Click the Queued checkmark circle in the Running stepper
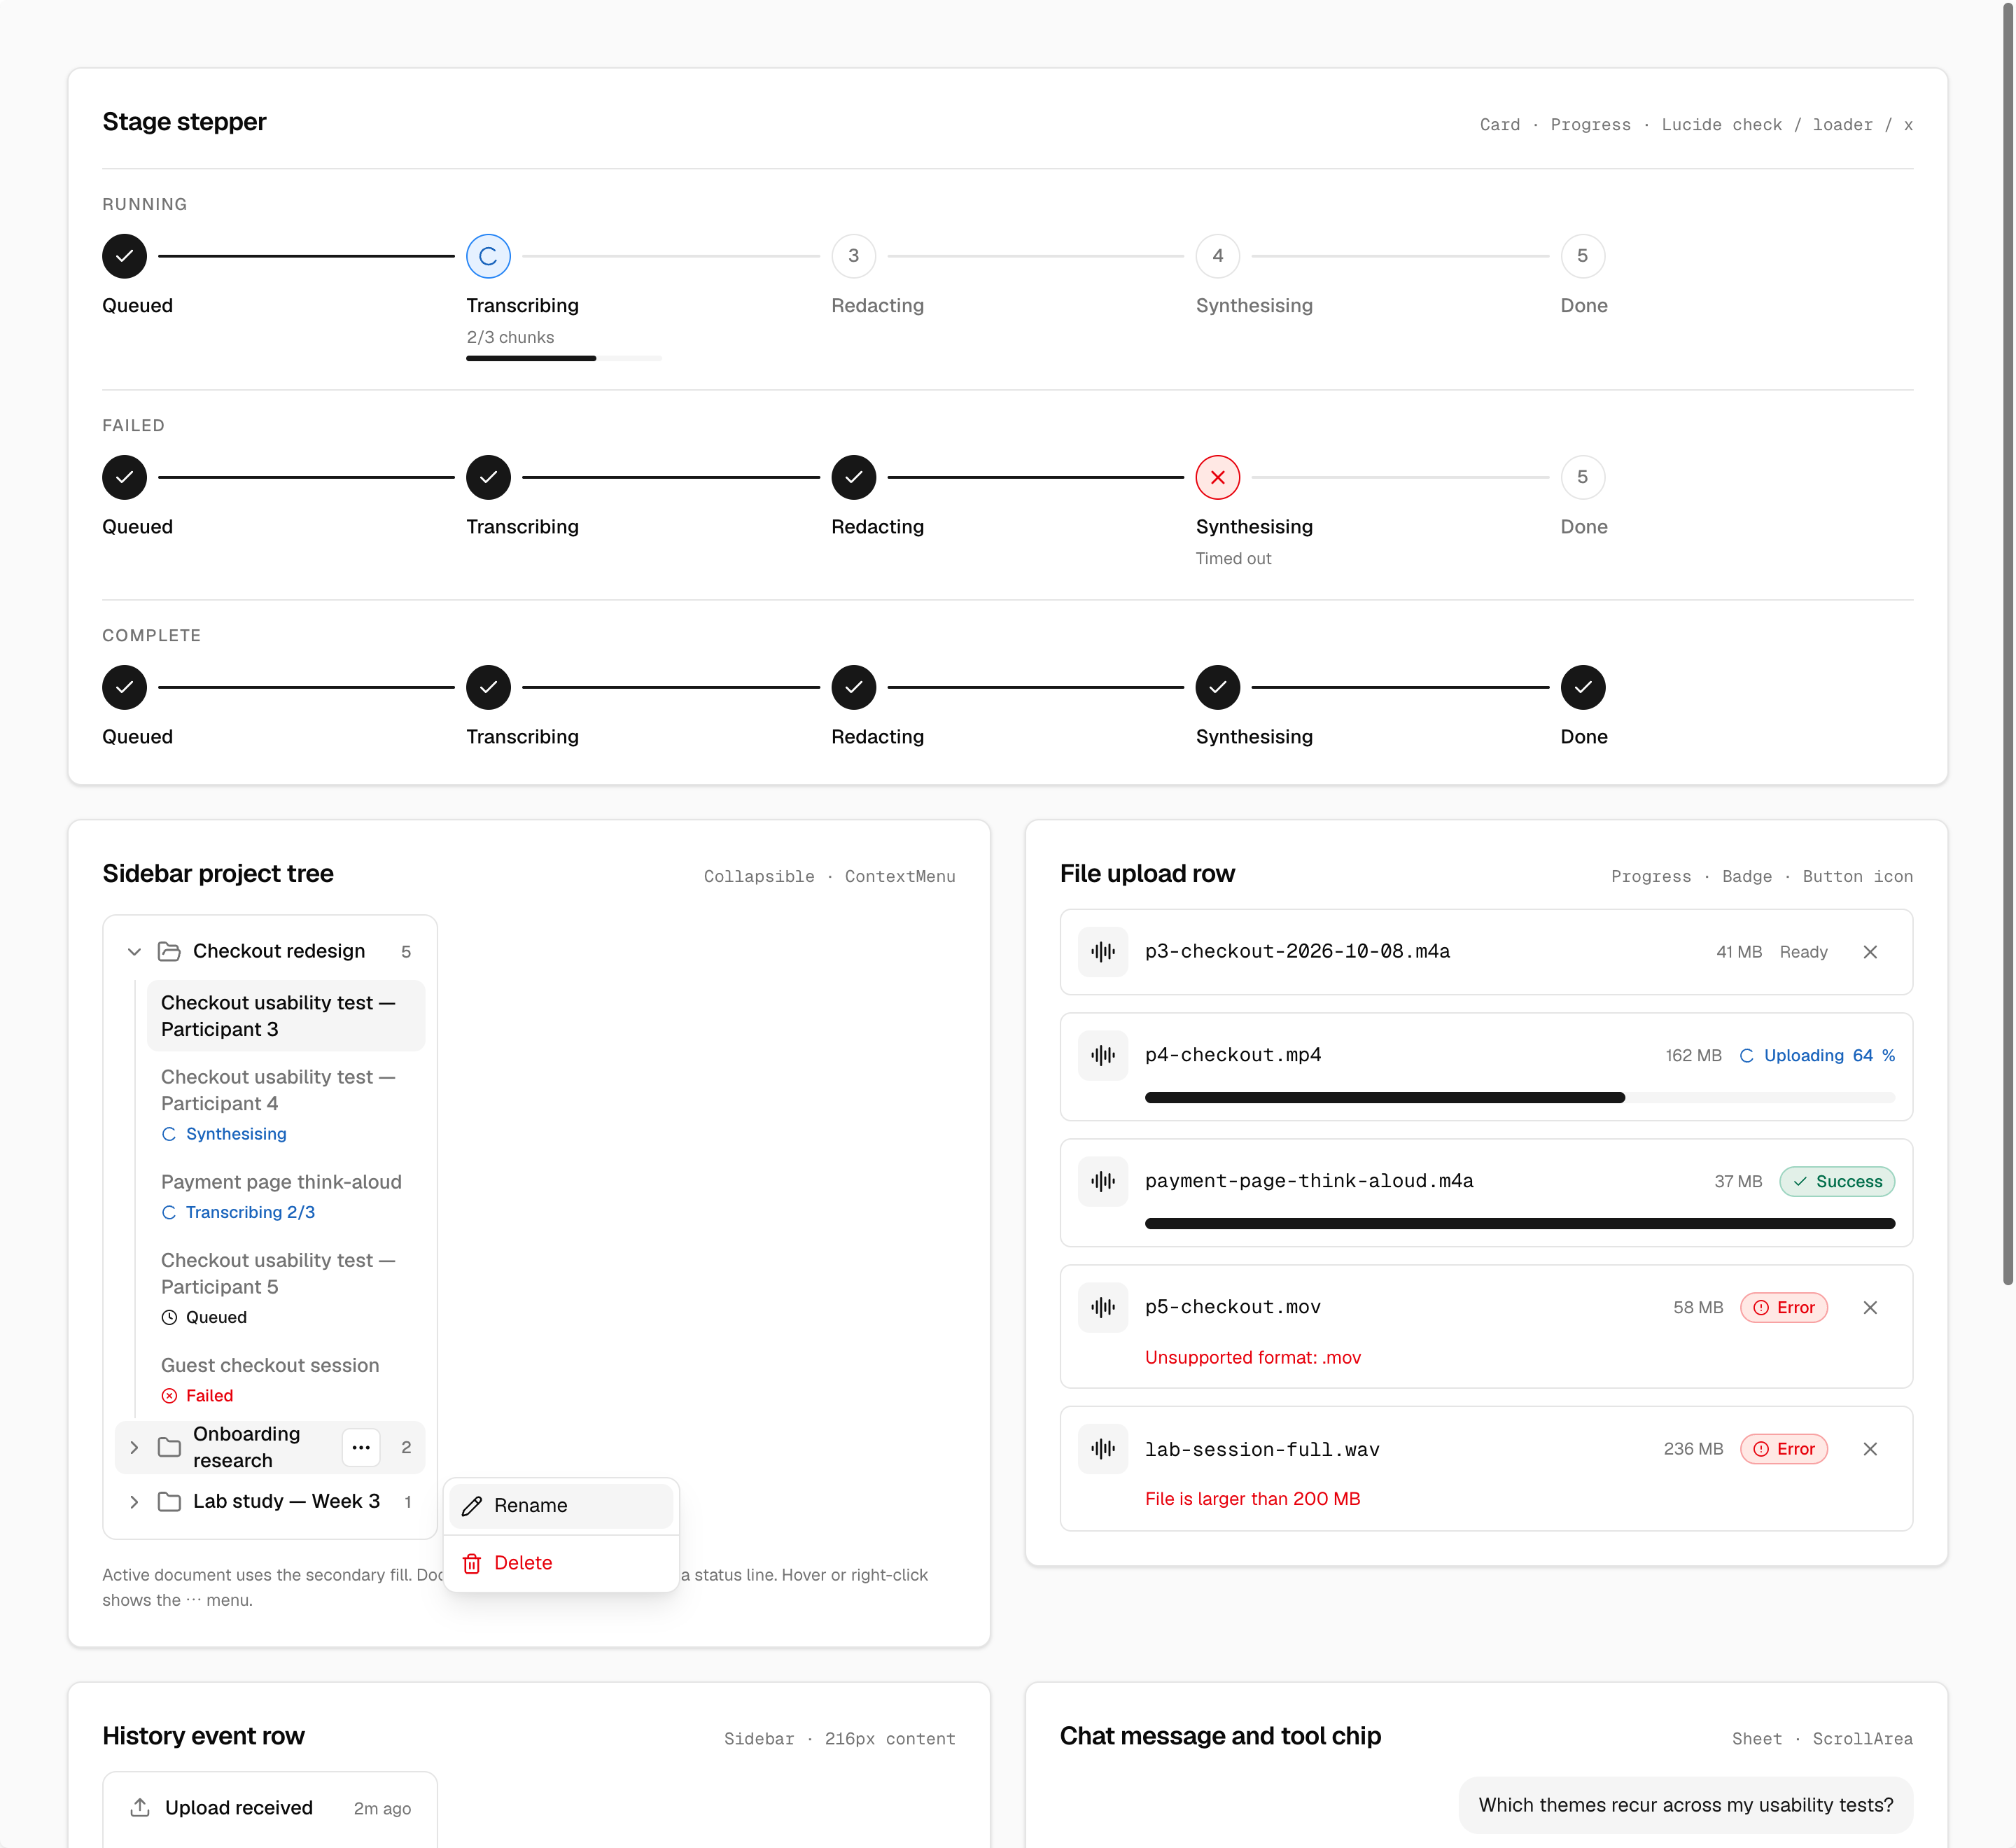The height and width of the screenshot is (1848, 2016). point(124,256)
